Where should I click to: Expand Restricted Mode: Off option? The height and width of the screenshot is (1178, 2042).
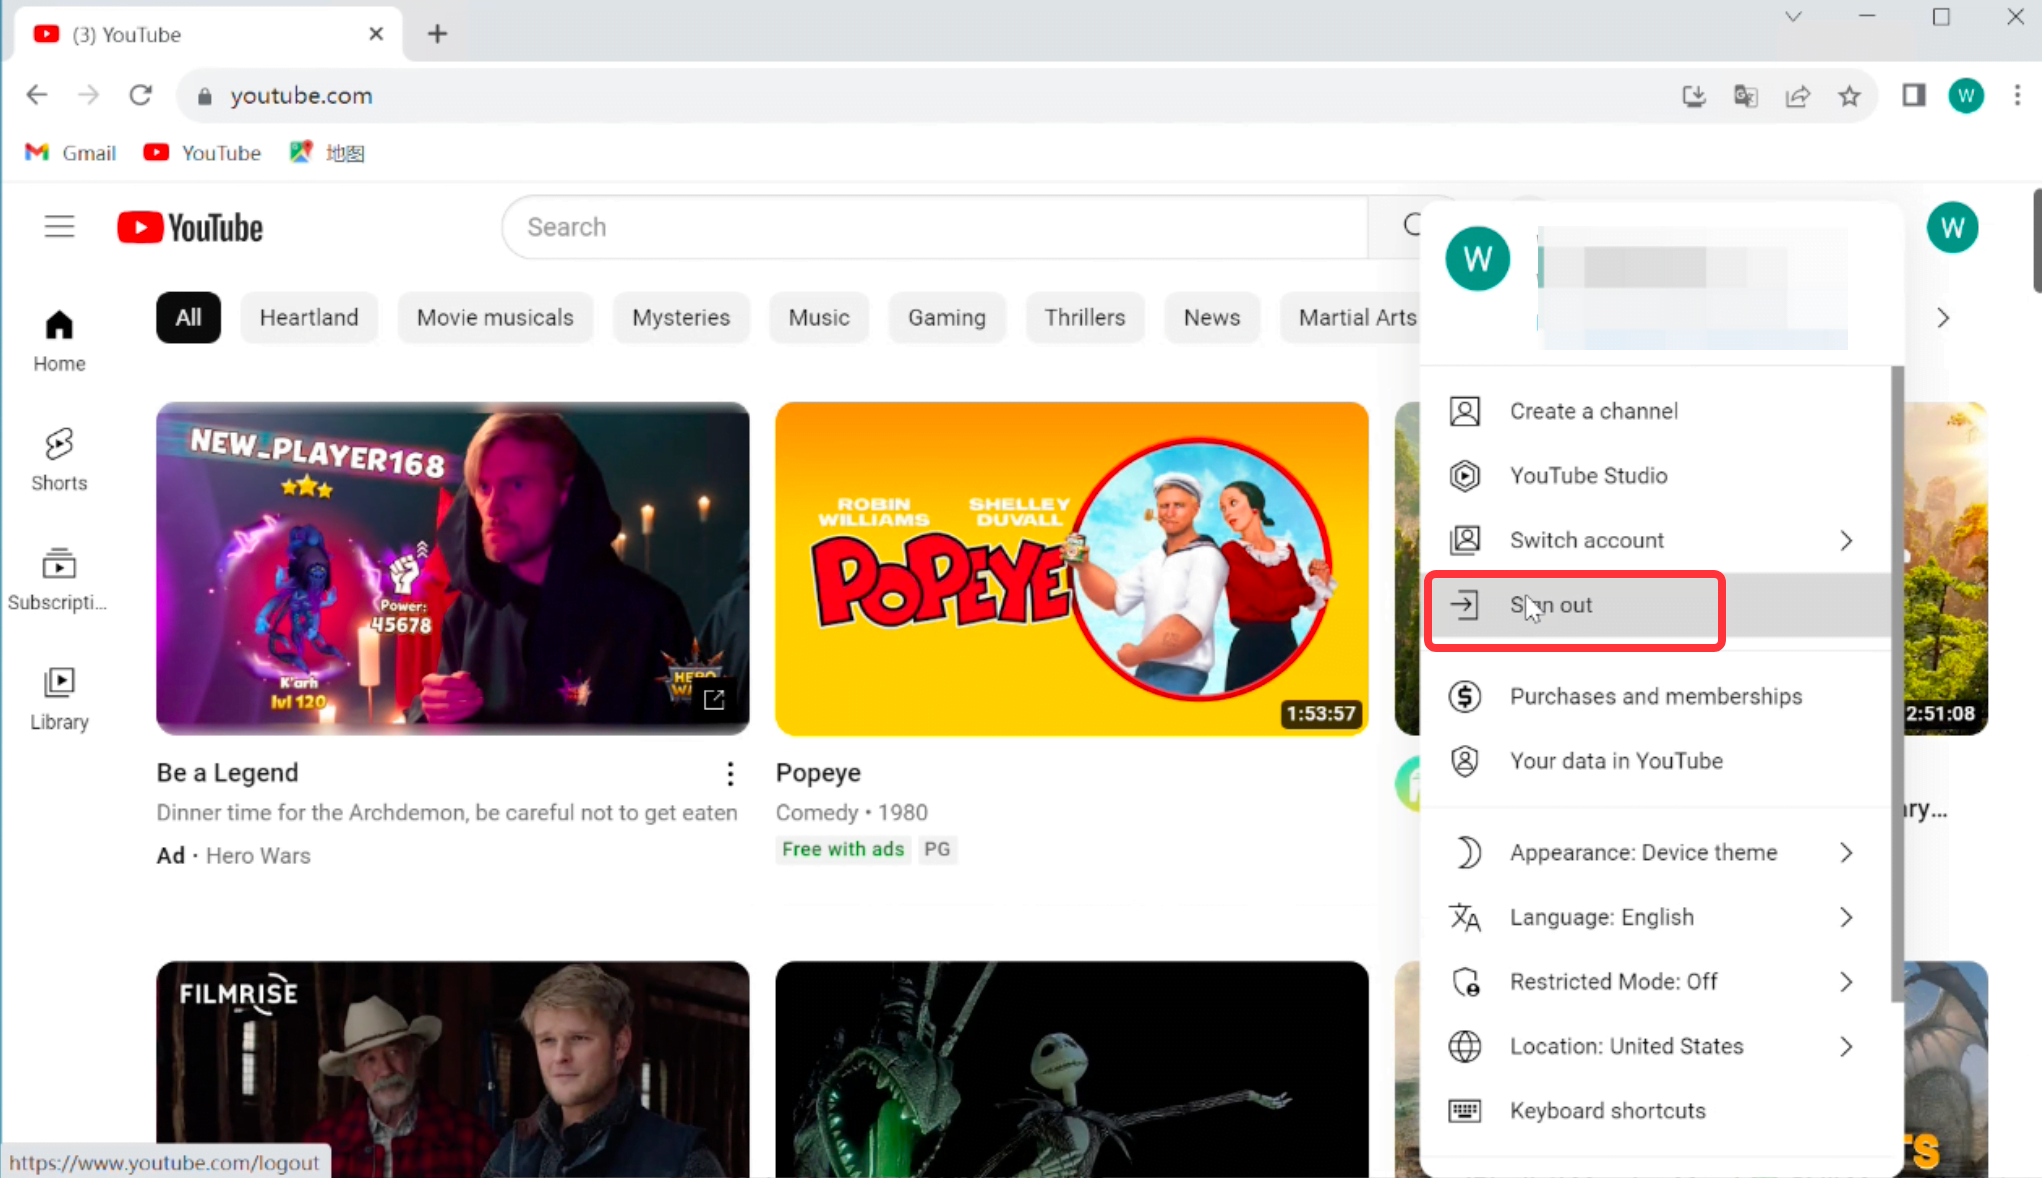(x=1655, y=982)
